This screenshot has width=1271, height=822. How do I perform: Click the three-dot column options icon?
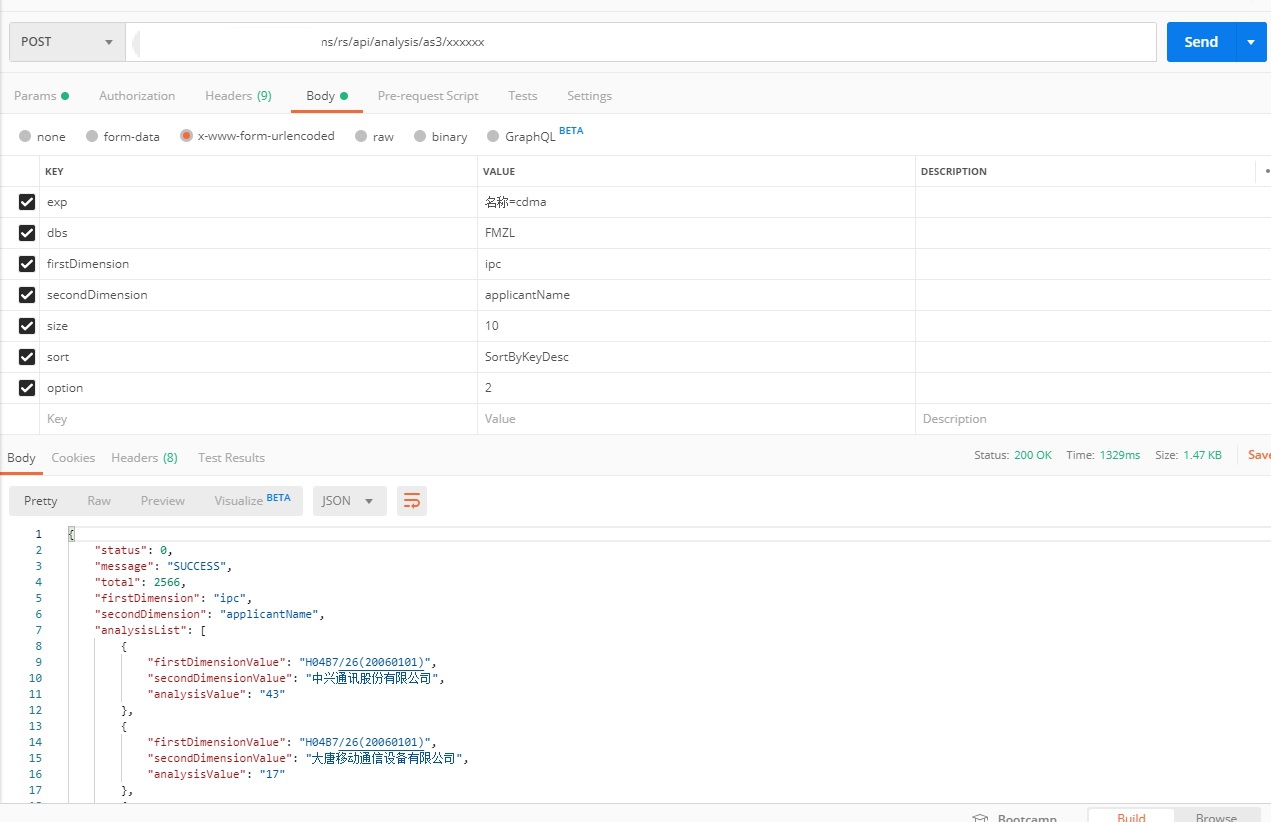coord(1266,171)
